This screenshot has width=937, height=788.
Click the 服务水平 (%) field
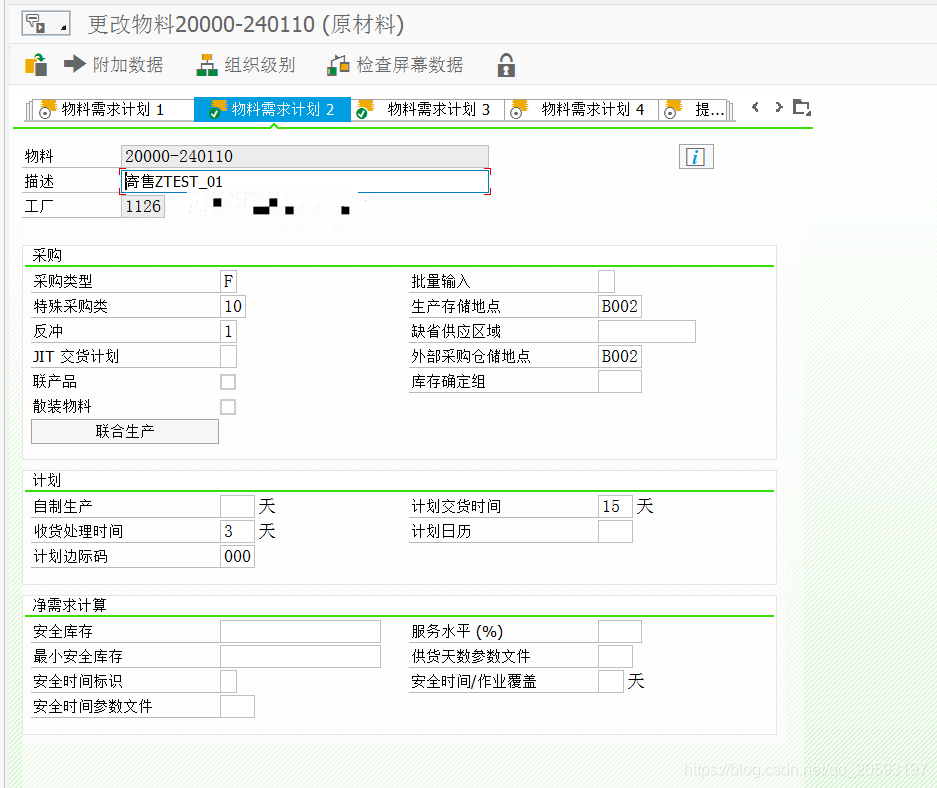coord(620,631)
